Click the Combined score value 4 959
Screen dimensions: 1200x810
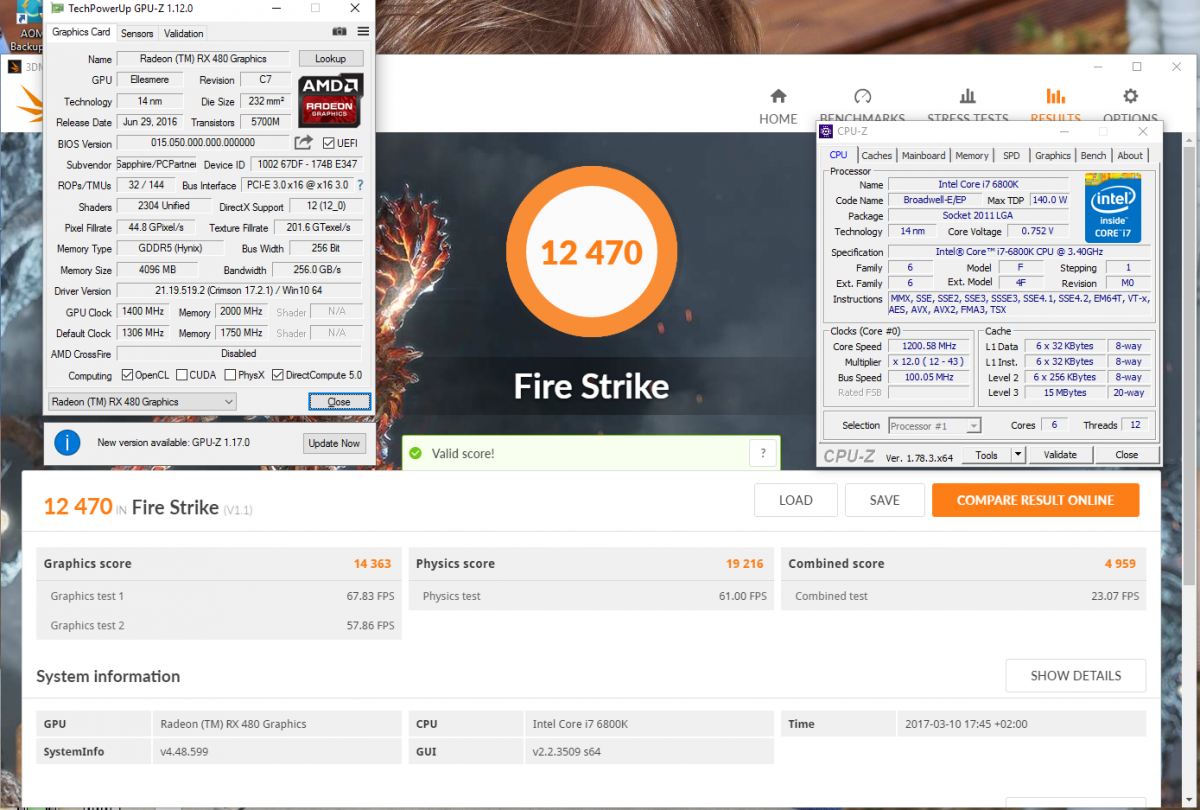pos(1120,564)
